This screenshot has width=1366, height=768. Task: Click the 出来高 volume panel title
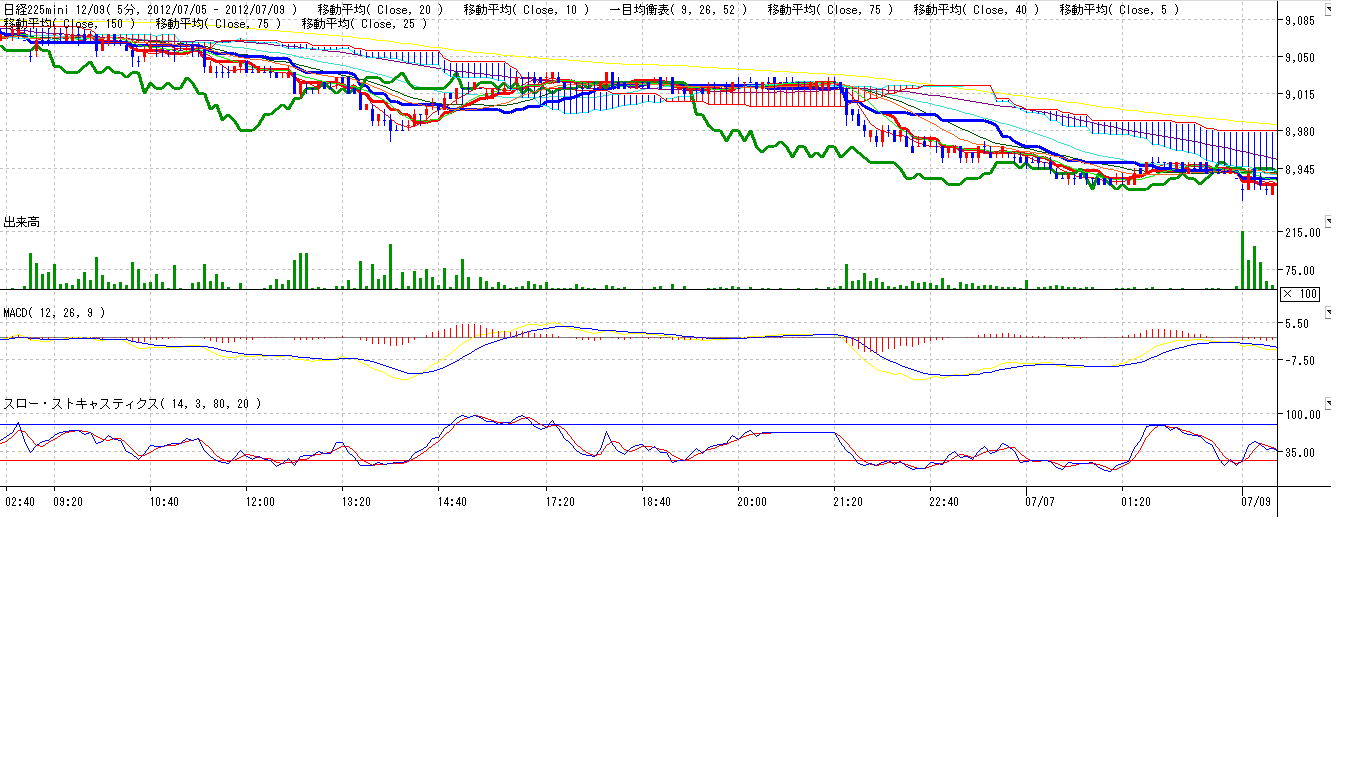(x=21, y=221)
